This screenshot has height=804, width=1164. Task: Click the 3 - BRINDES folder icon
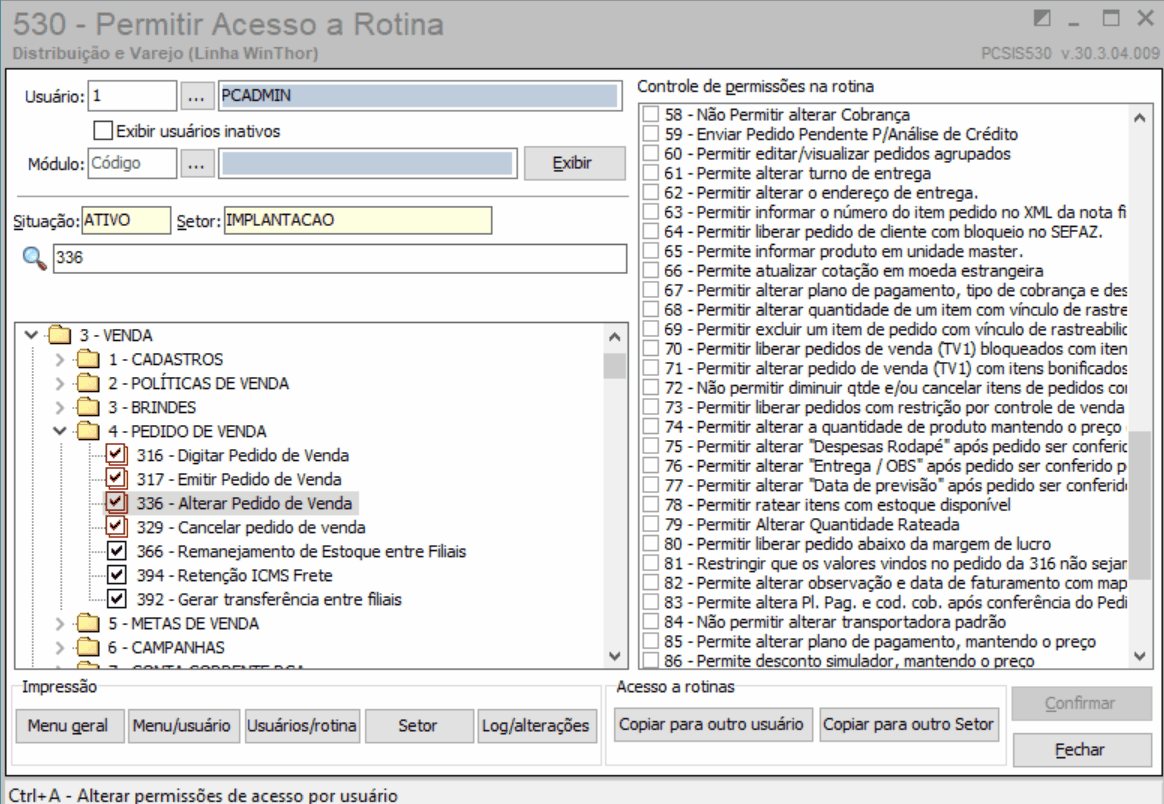pos(88,408)
